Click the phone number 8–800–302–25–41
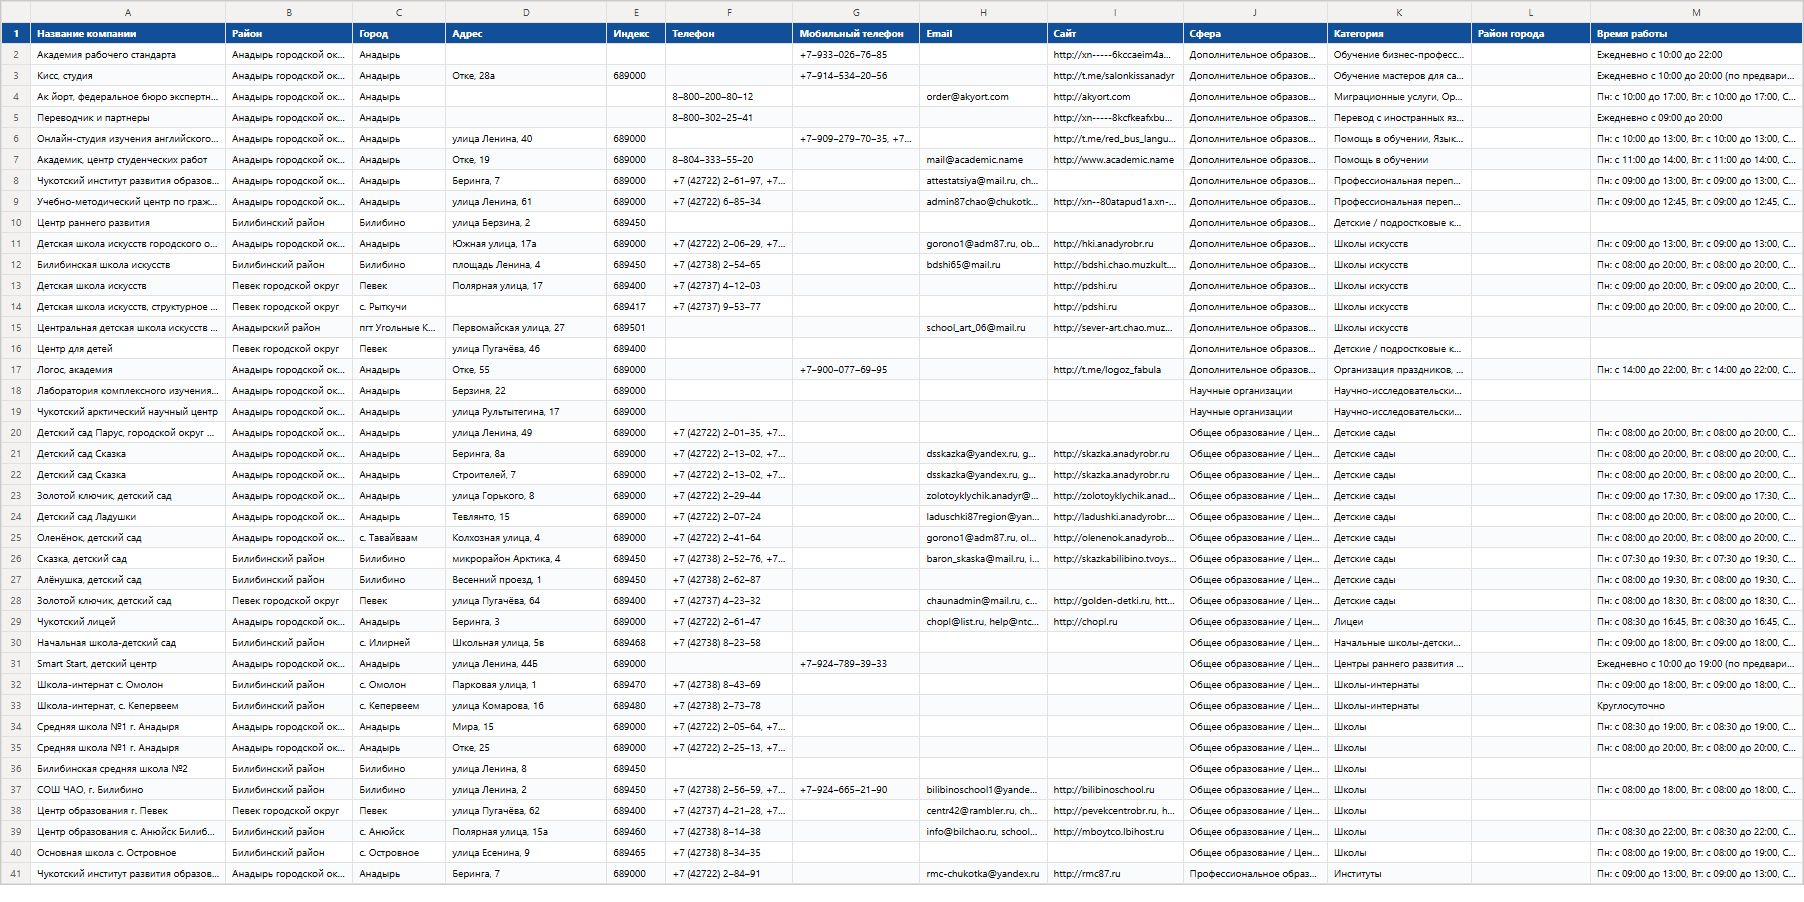The width and height of the screenshot is (1804, 902). (729, 118)
